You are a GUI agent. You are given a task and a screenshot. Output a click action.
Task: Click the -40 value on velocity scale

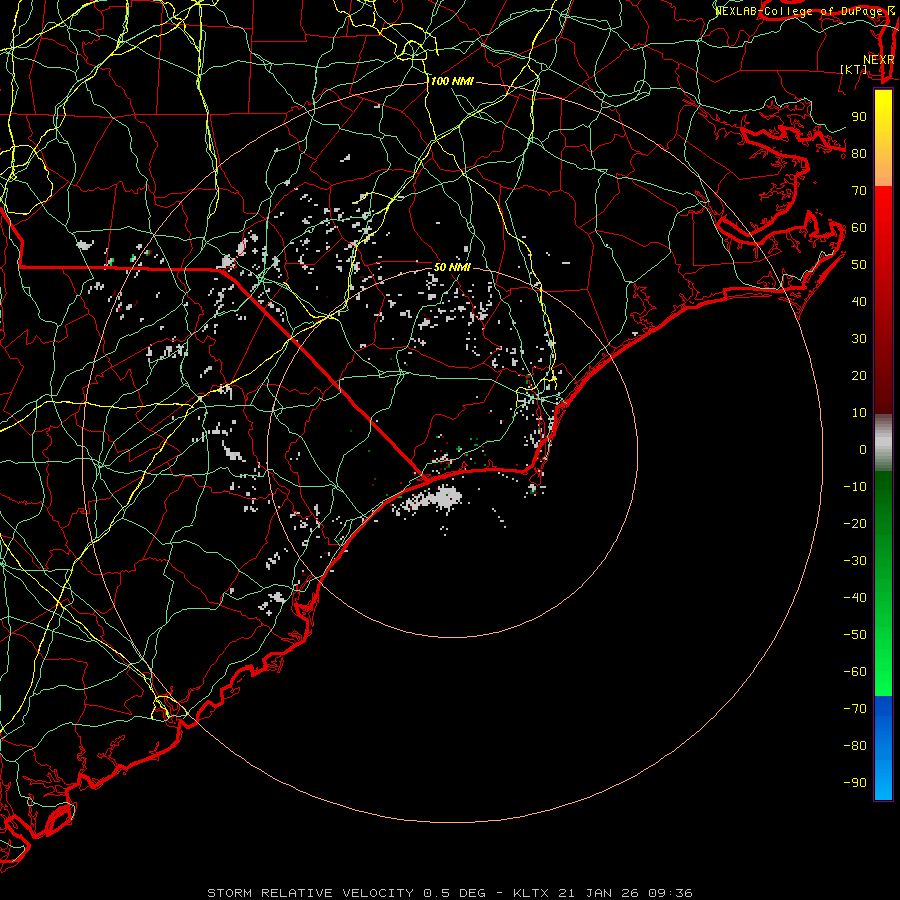click(855, 598)
